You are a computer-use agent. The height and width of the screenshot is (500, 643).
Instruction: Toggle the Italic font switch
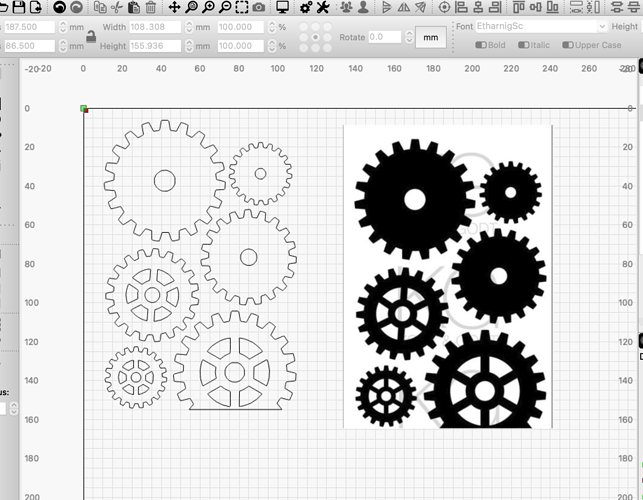[x=524, y=45]
